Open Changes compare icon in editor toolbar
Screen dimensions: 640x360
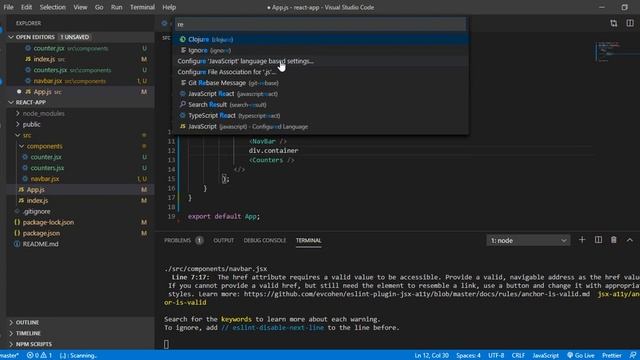pos(613,23)
